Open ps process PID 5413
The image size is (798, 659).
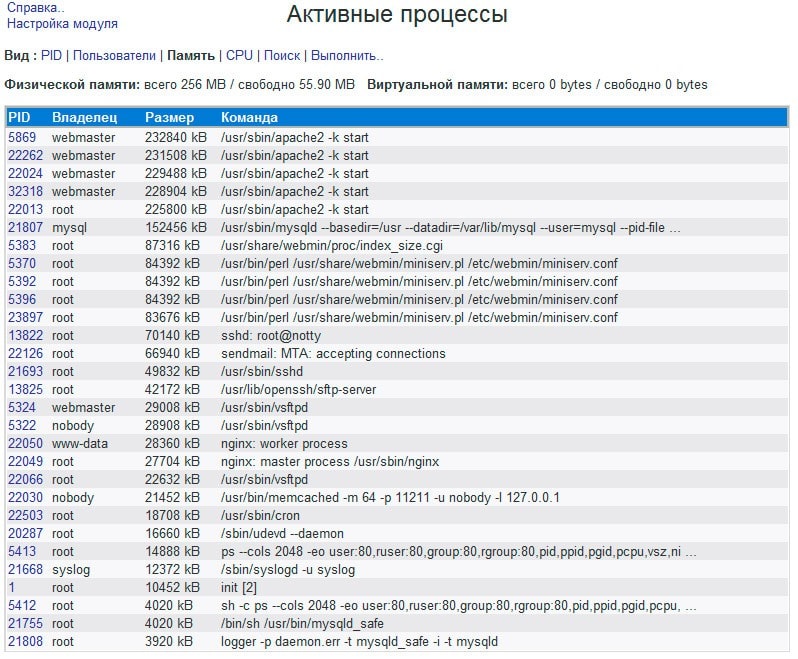click(x=22, y=551)
